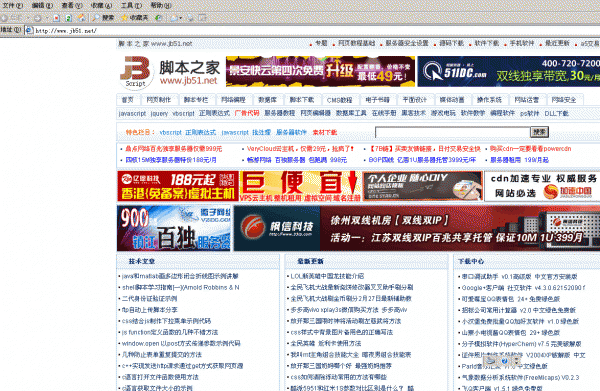Select the 脚本专栏 navigation tab

coord(196,100)
